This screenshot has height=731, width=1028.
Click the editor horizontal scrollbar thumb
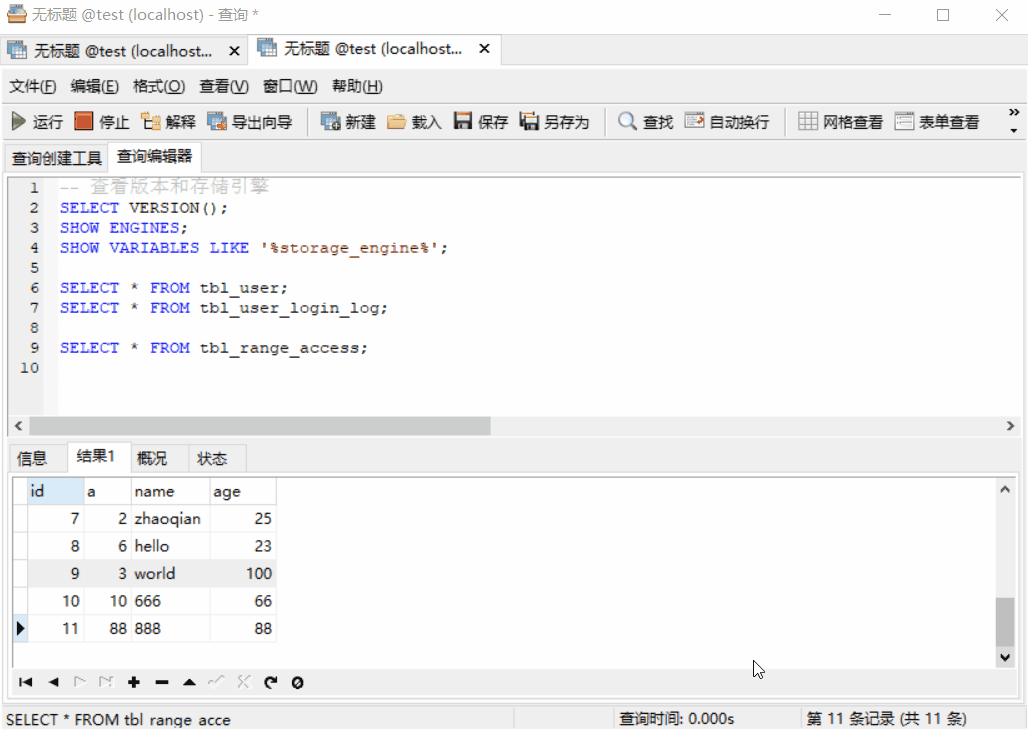click(x=260, y=426)
